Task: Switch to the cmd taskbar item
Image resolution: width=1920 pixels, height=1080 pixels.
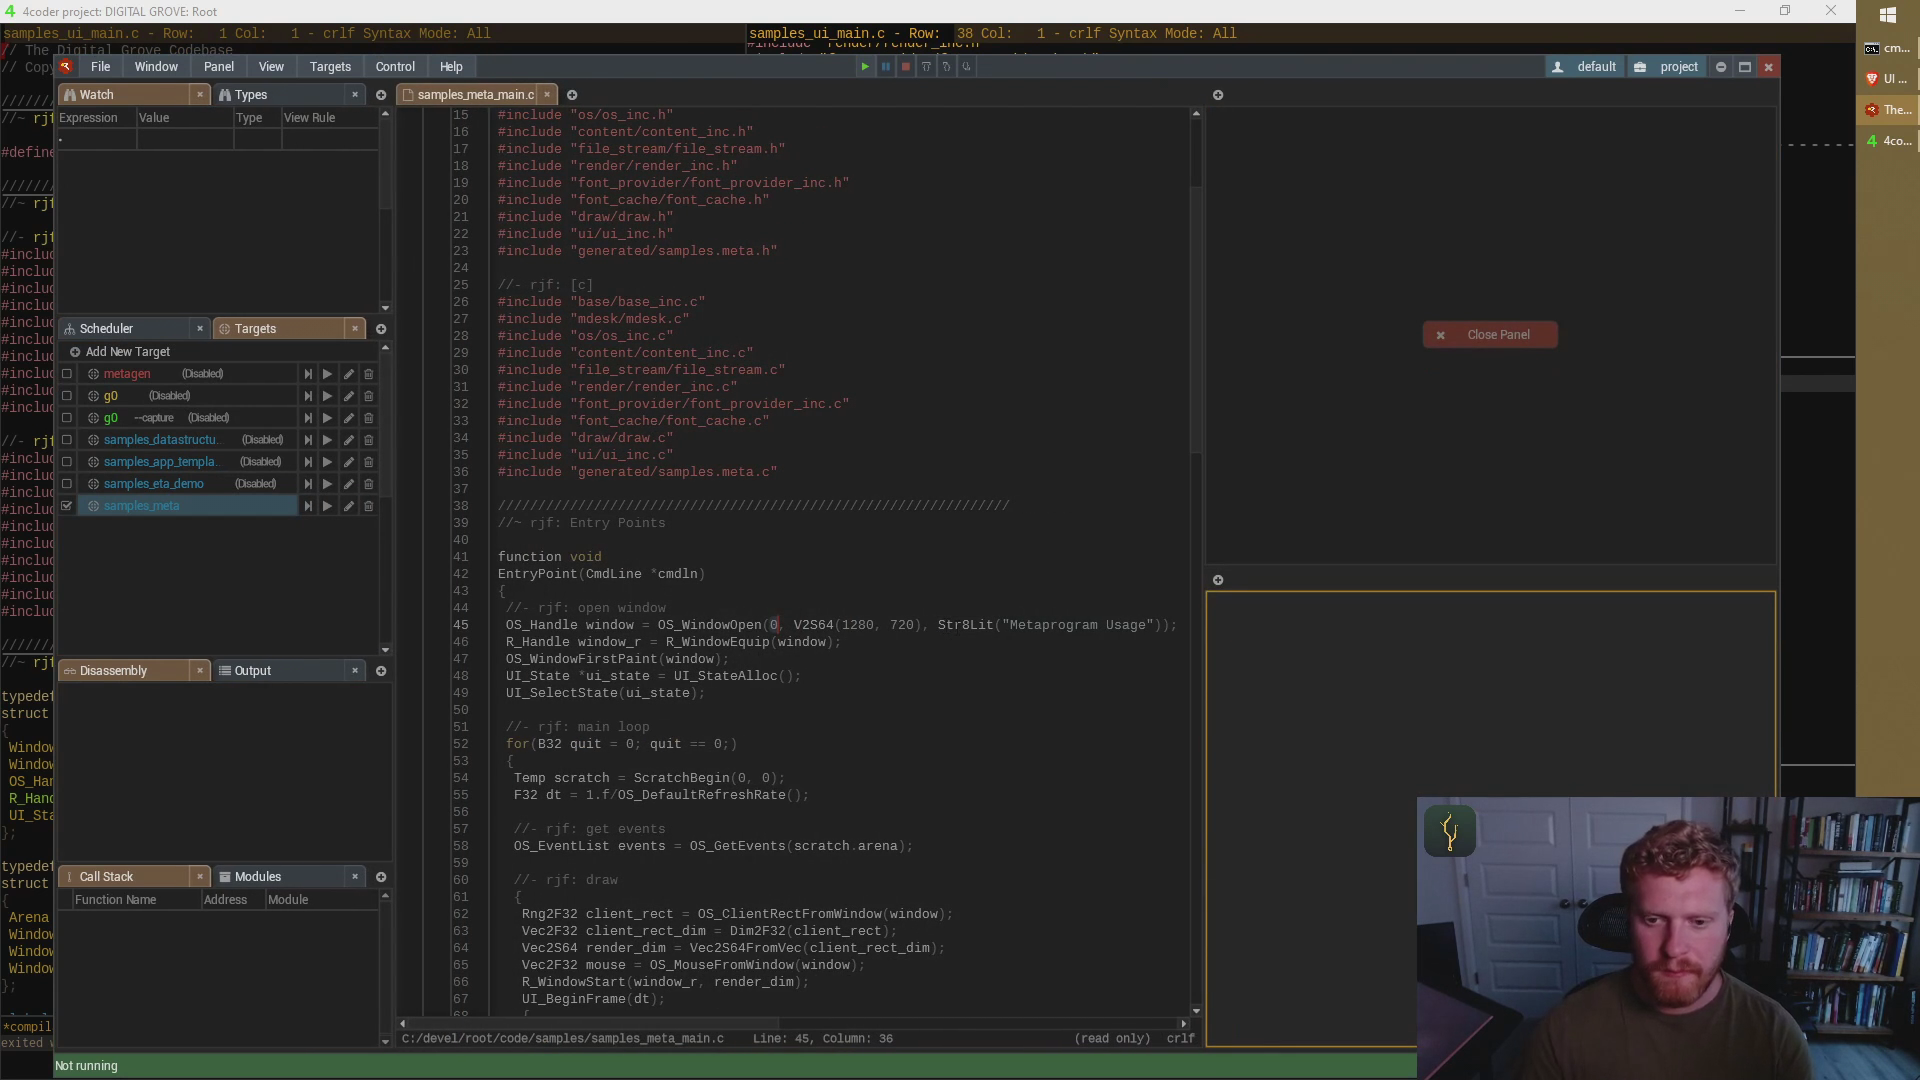Action: pyautogui.click(x=1888, y=48)
